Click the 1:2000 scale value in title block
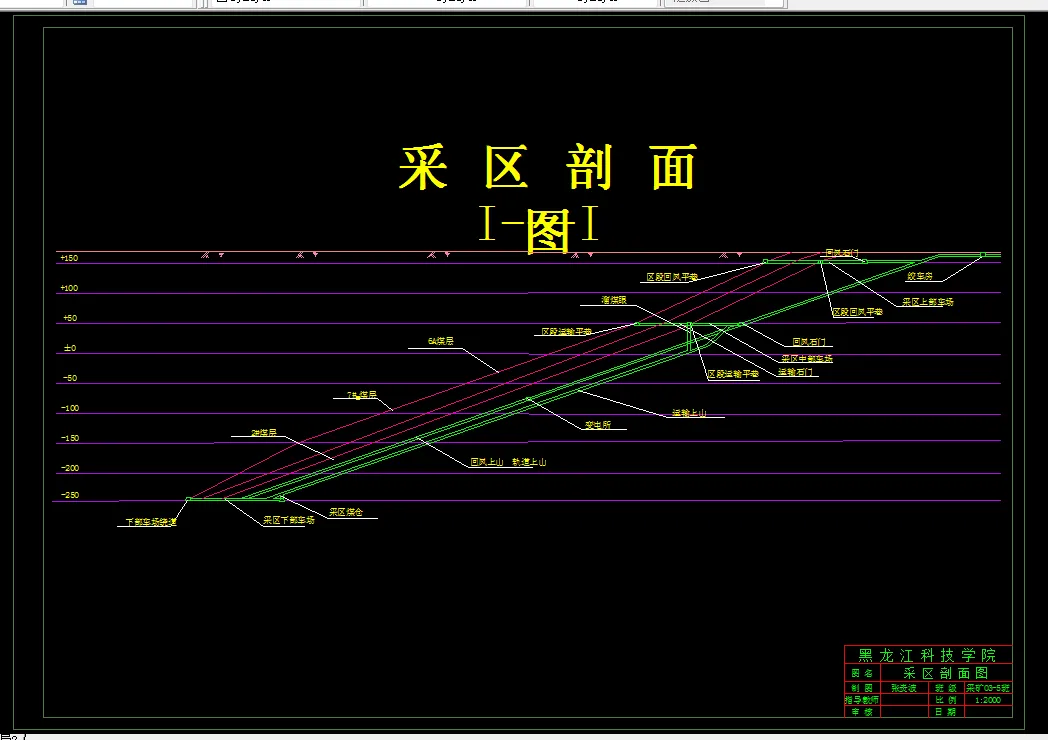1048x740 pixels. [986, 700]
